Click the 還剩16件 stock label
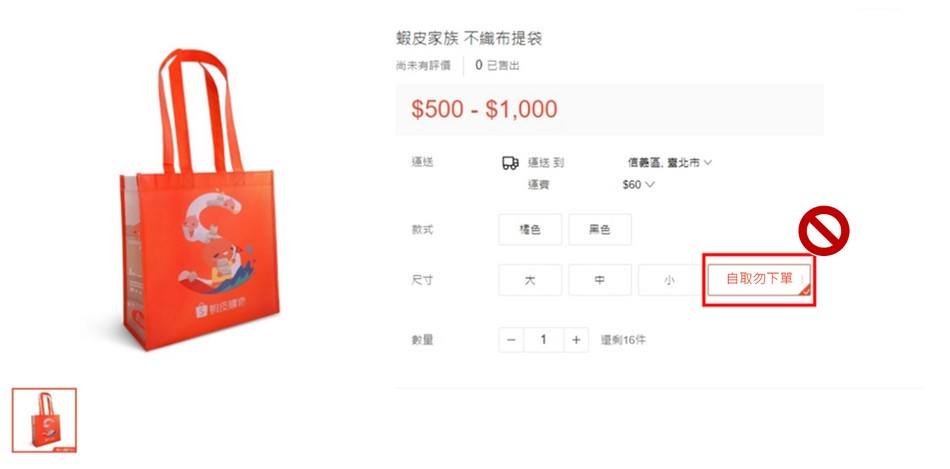 [623, 340]
